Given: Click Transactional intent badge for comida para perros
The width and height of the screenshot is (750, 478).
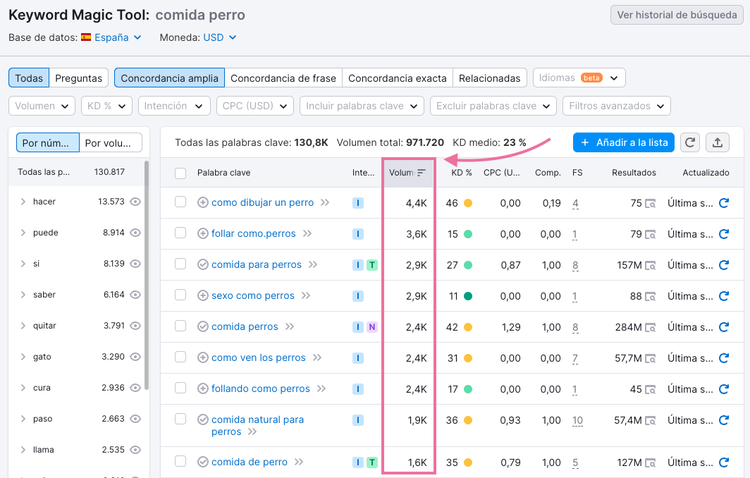Looking at the screenshot, I should (372, 265).
